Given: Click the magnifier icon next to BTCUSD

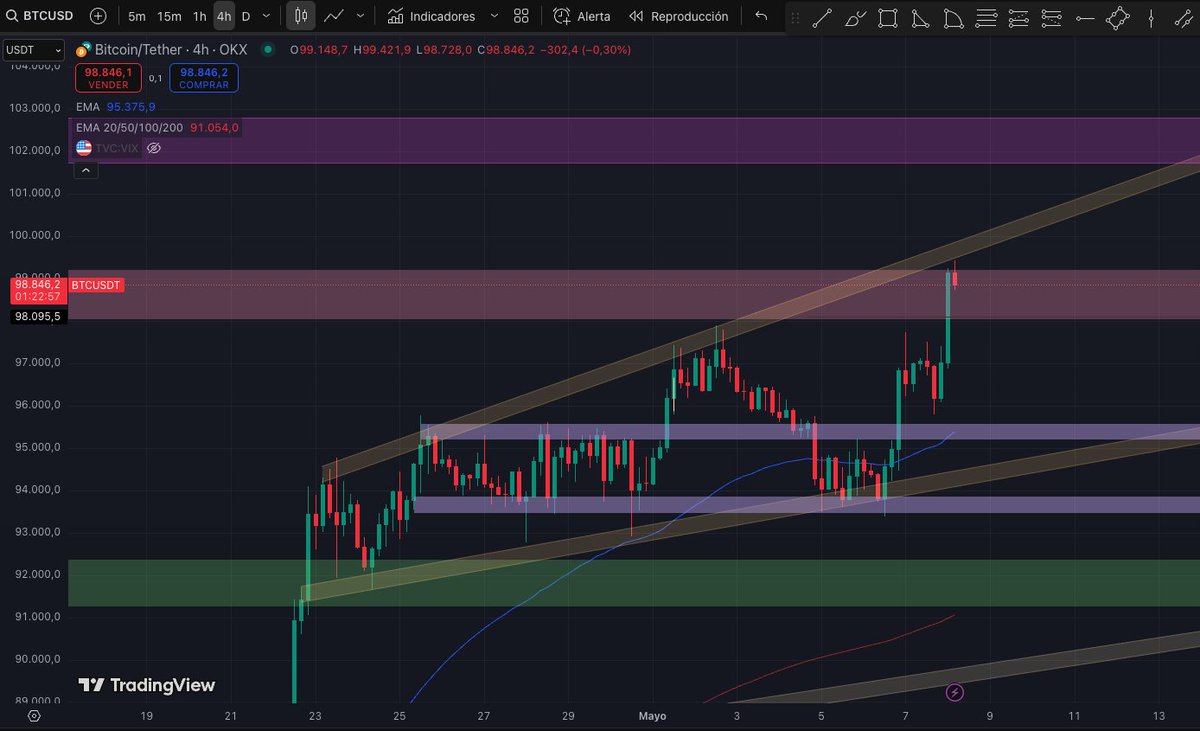Looking at the screenshot, I should click(x=12, y=16).
